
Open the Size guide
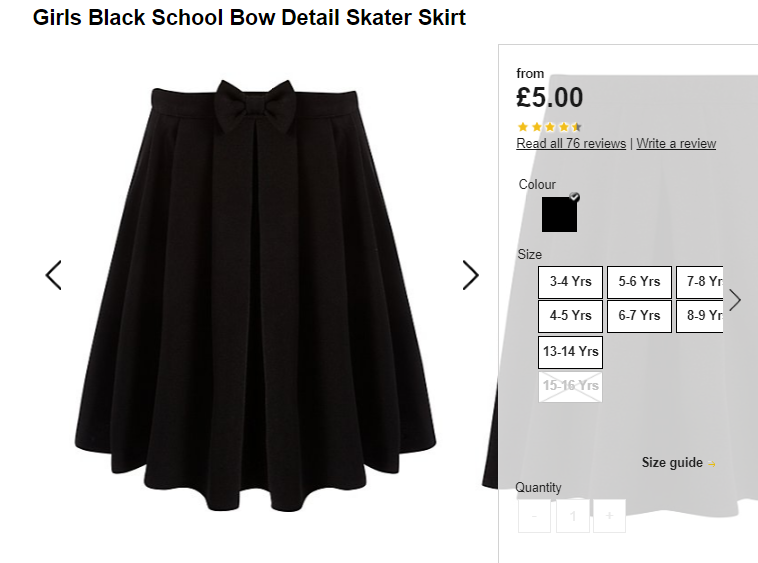[672, 462]
